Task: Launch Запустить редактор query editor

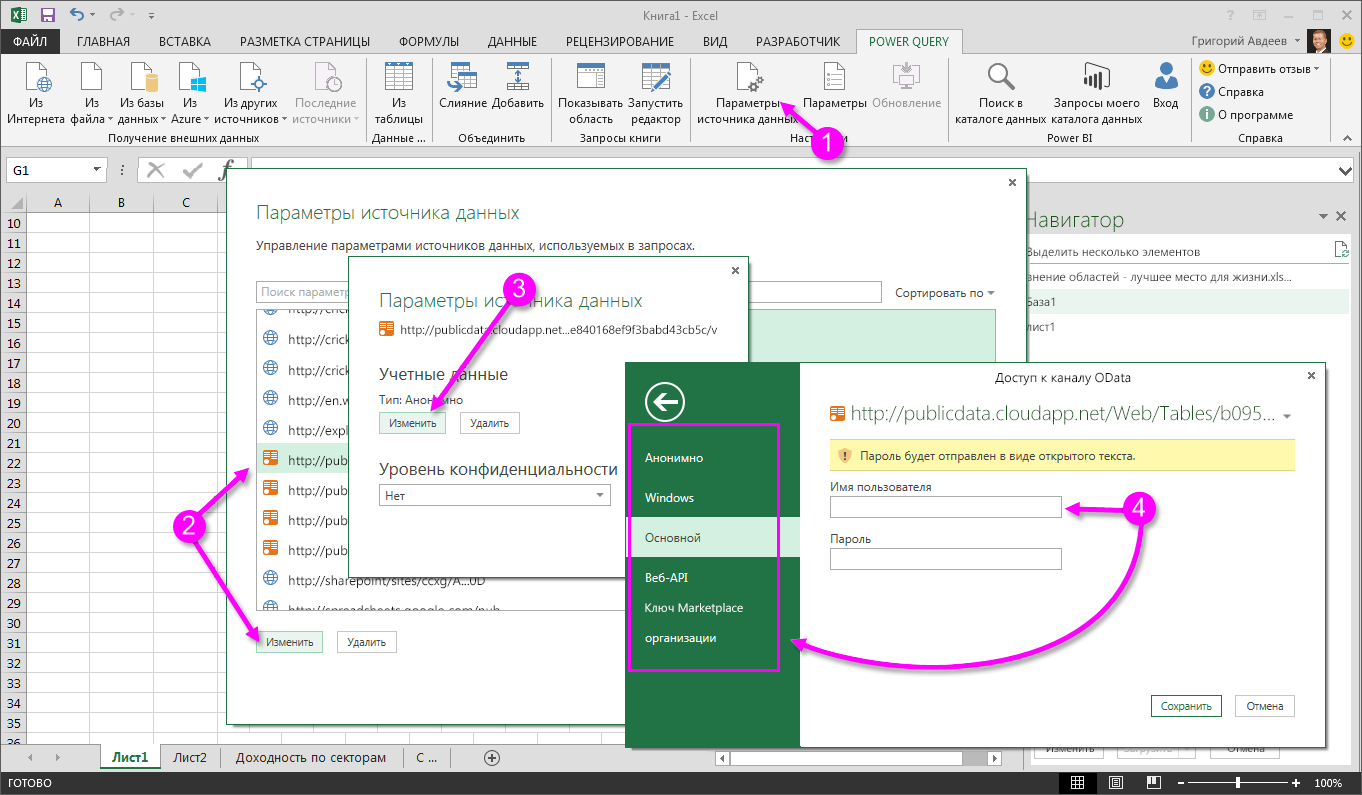Action: coord(656,92)
